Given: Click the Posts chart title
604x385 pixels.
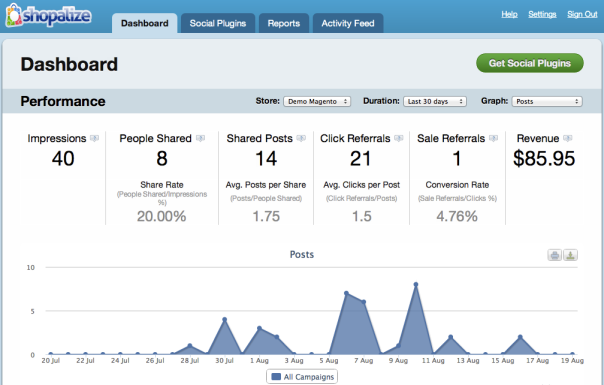Looking at the screenshot, I should point(302,254).
